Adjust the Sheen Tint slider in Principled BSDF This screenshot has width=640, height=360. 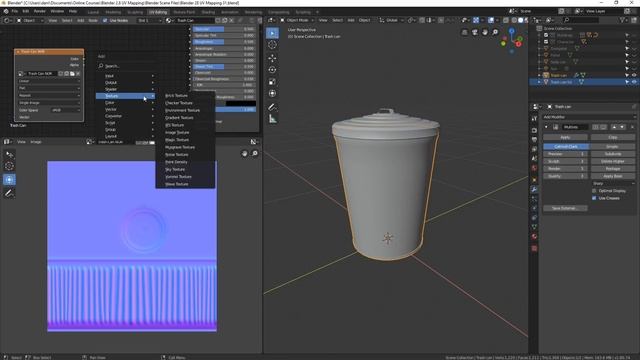pos(224,67)
